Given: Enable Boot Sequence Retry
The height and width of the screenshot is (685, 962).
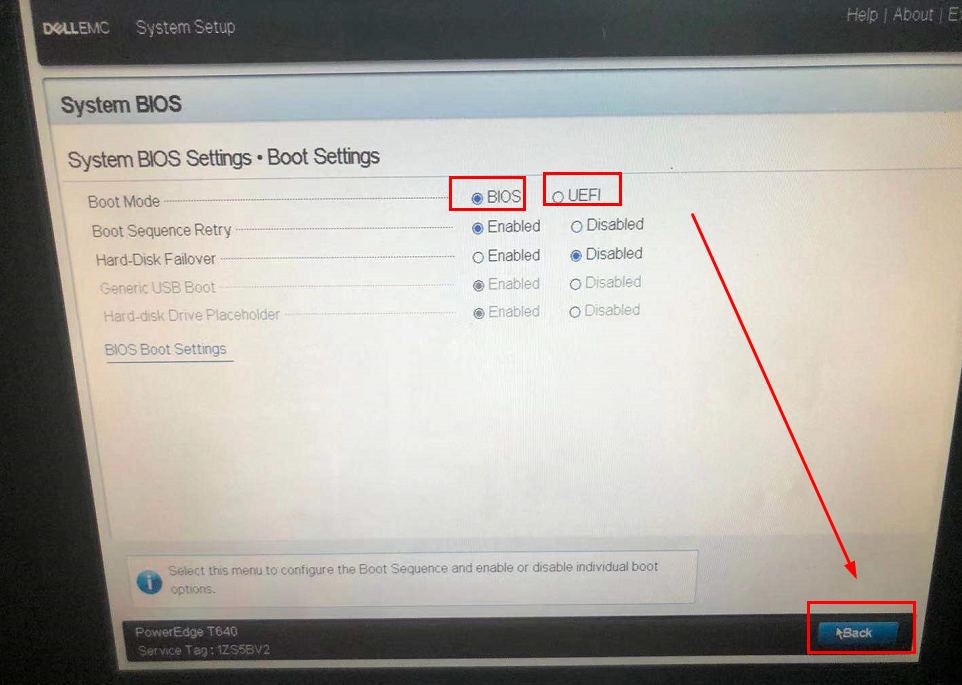Looking at the screenshot, I should click(x=477, y=228).
